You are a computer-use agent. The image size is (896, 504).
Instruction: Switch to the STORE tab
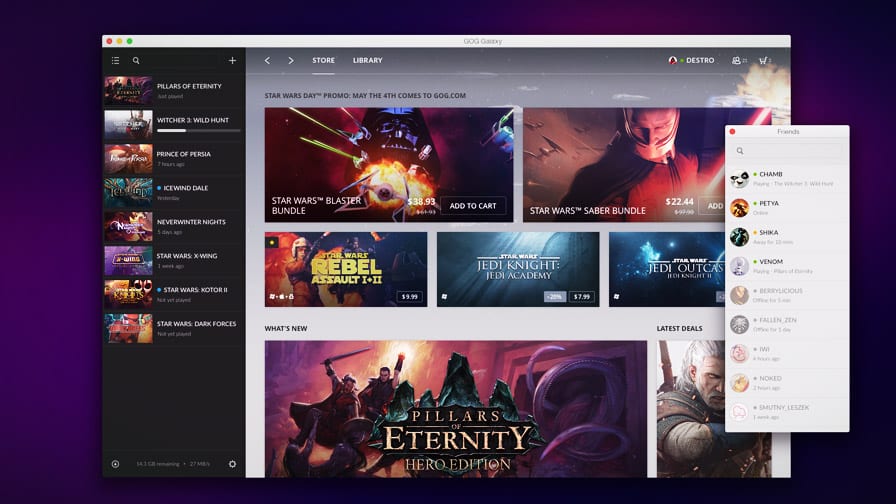[x=323, y=60]
